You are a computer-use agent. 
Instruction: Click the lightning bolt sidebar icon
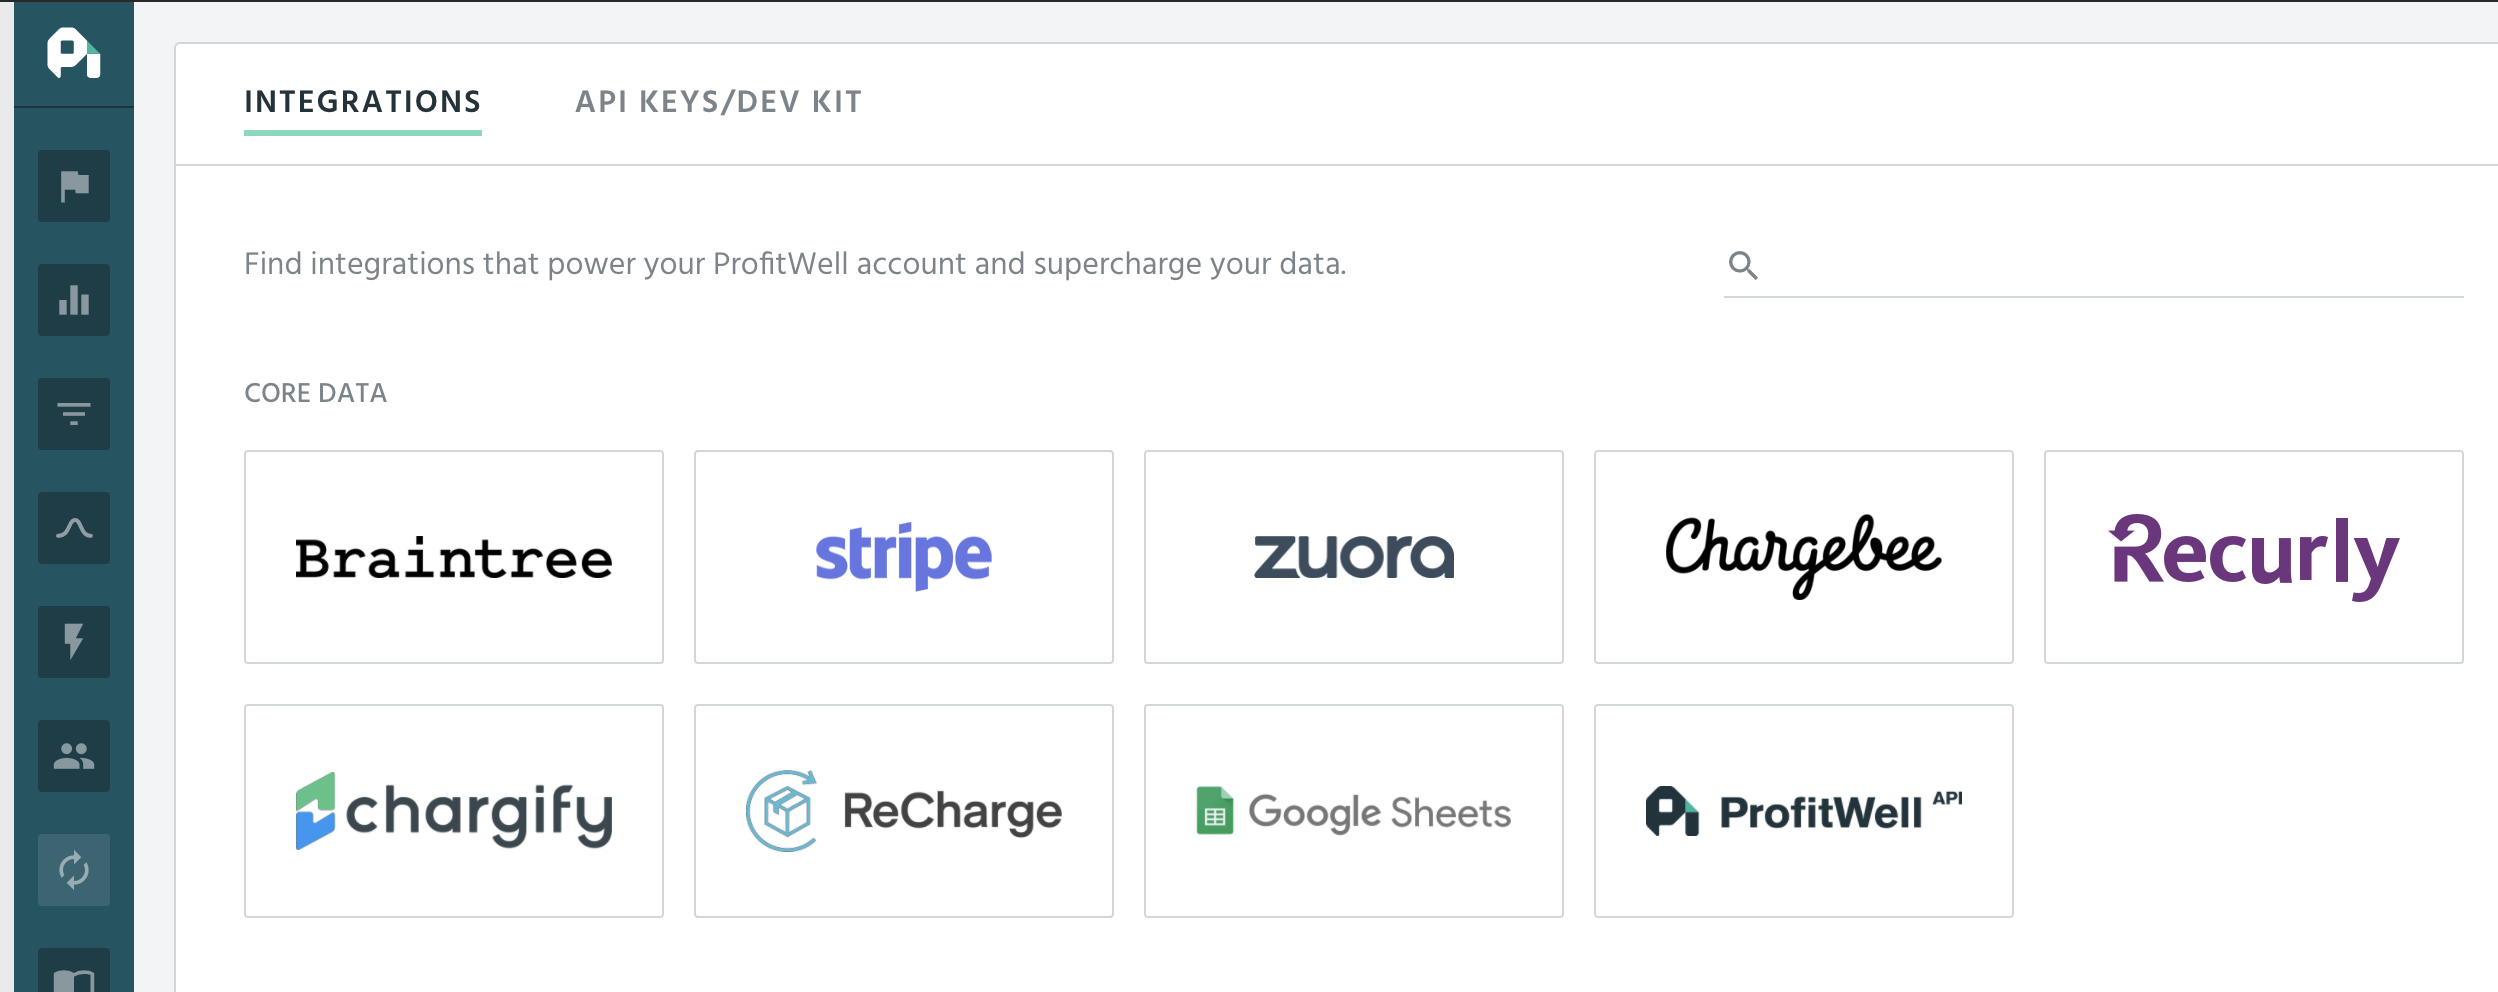tap(74, 642)
